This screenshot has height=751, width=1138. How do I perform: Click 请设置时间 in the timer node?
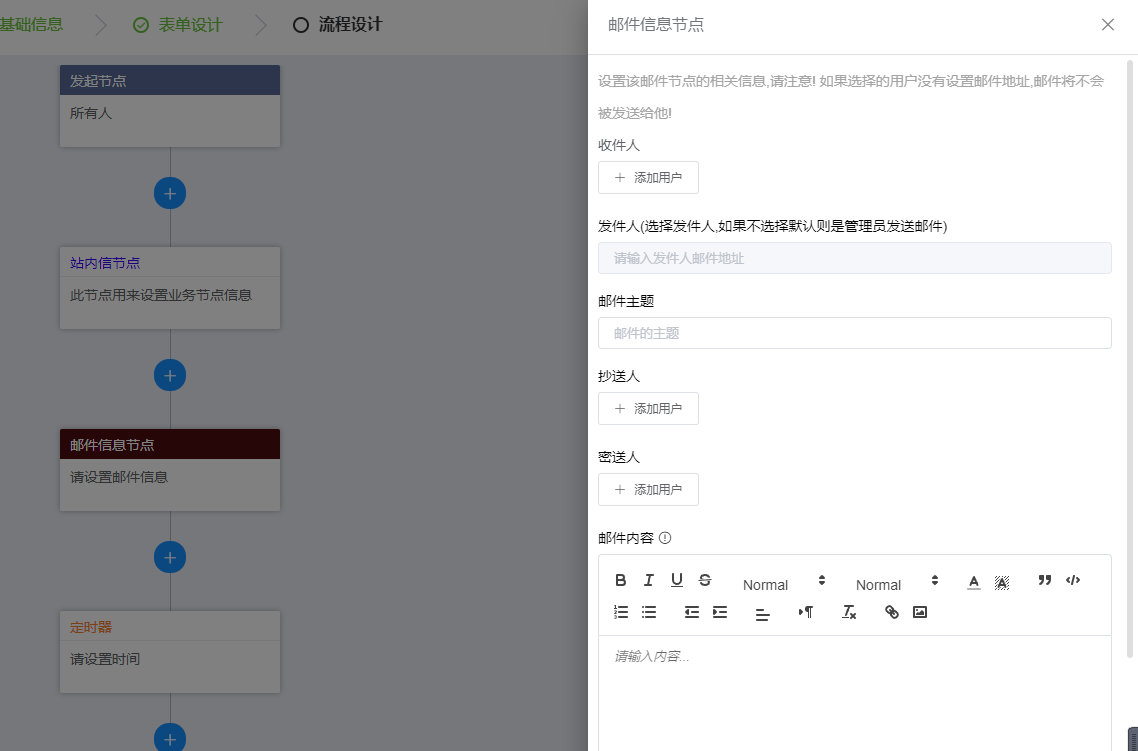tap(105, 660)
